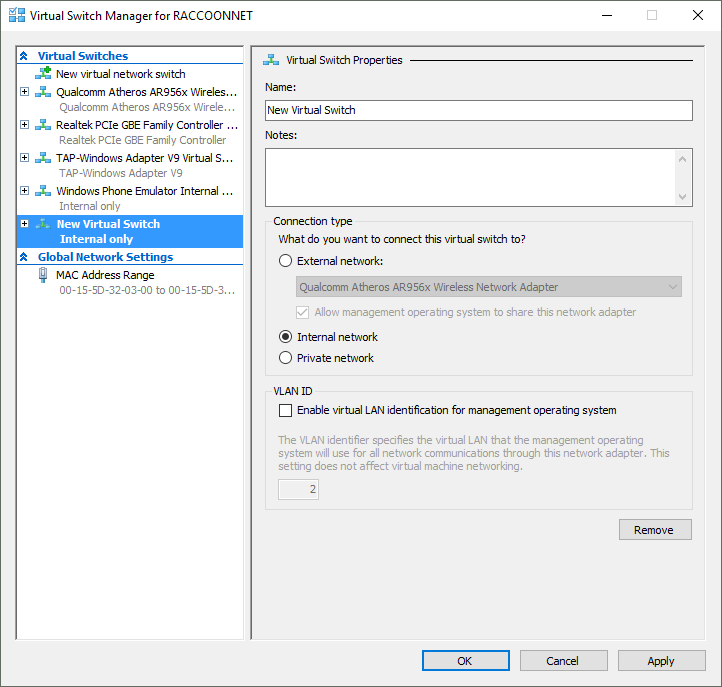Select Windows Phone Emulator Internal switch entry
The height and width of the screenshot is (687, 722).
pos(130,198)
